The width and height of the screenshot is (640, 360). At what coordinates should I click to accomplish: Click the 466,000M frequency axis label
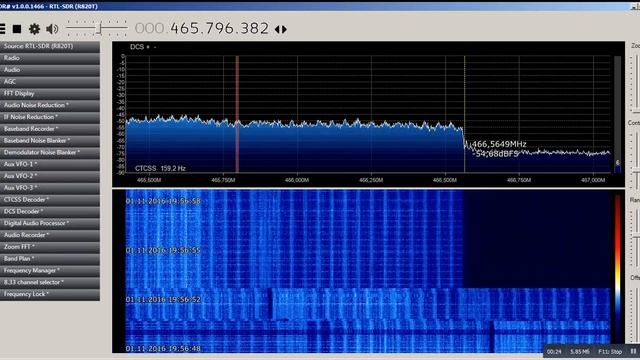(297, 180)
